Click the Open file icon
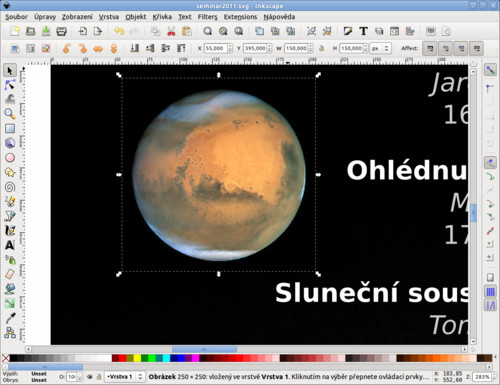This screenshot has width=500, height=385. 31,31
